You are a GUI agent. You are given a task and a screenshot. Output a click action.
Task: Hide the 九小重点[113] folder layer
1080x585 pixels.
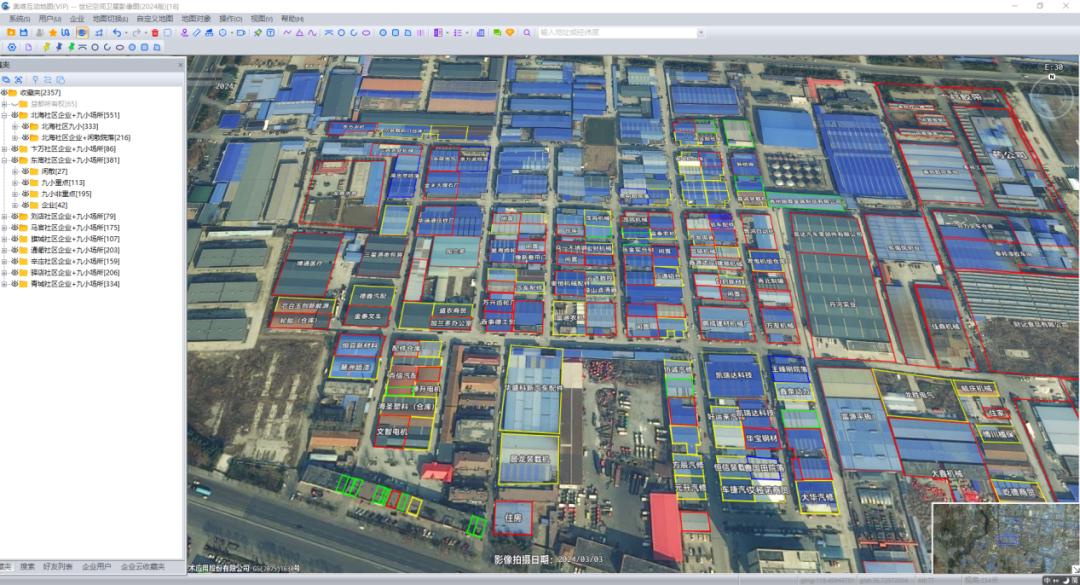coord(25,183)
